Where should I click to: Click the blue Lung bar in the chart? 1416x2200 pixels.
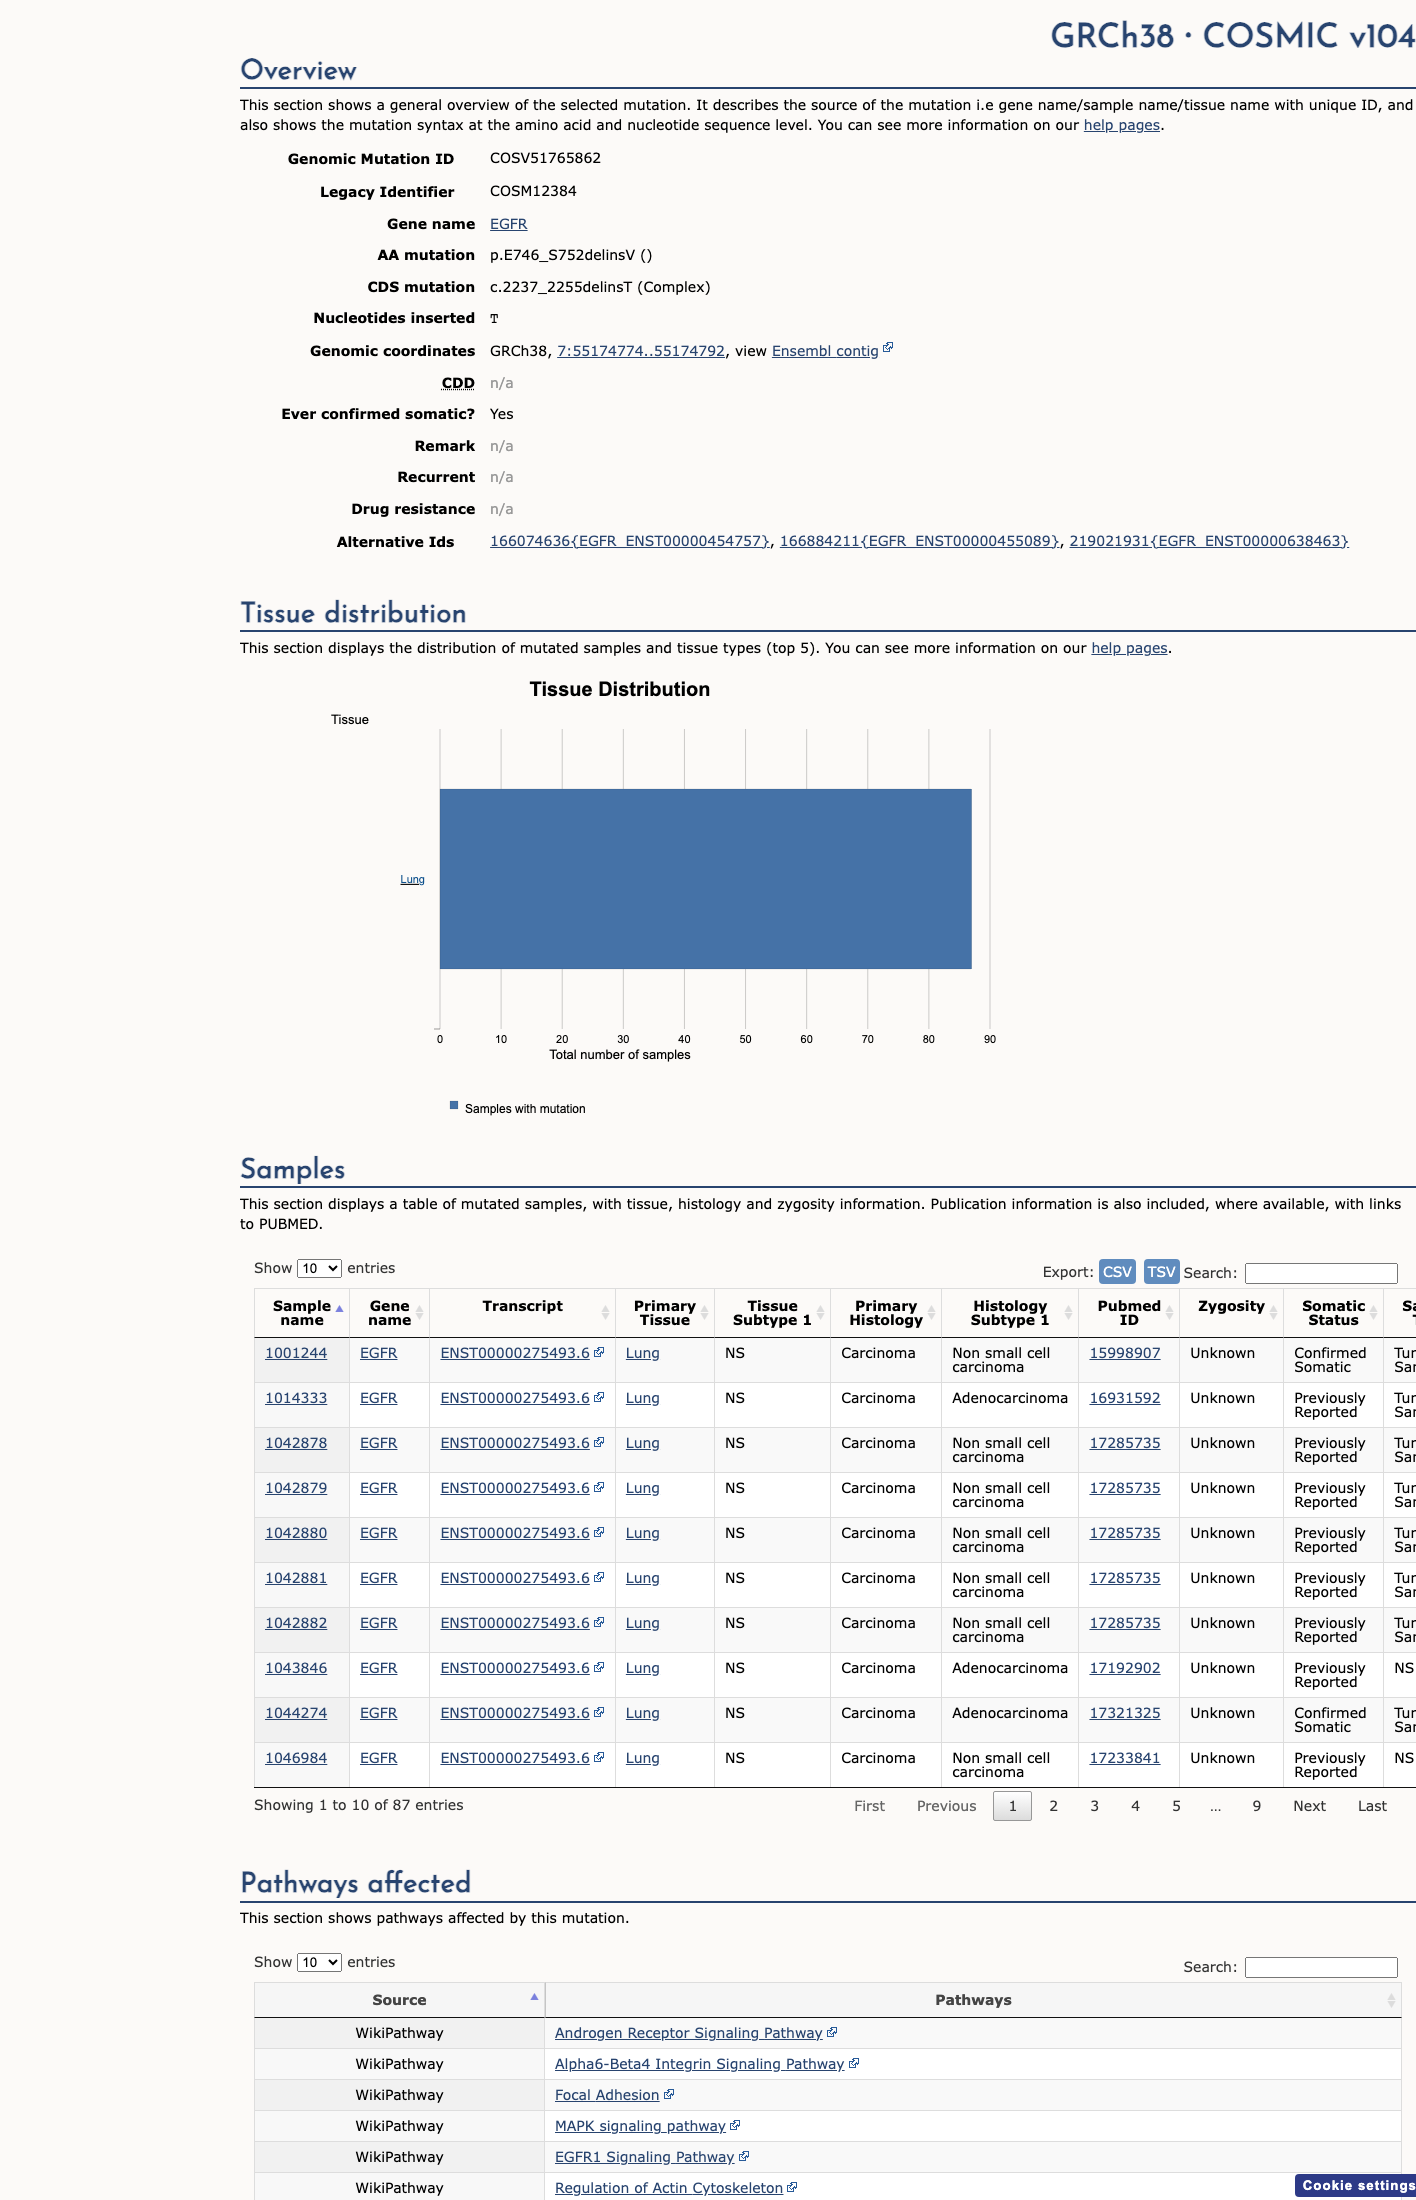706,879
